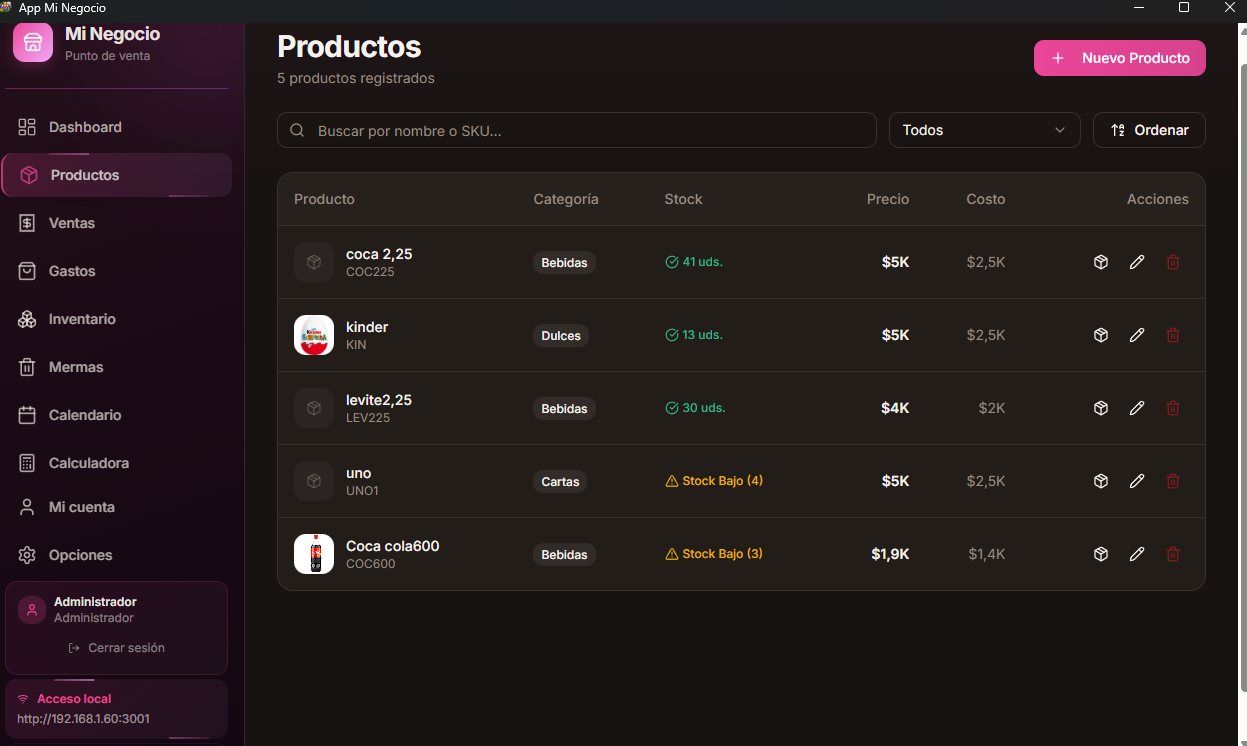Click the local access URL link
1247x746 pixels.
pyautogui.click(x=83, y=718)
